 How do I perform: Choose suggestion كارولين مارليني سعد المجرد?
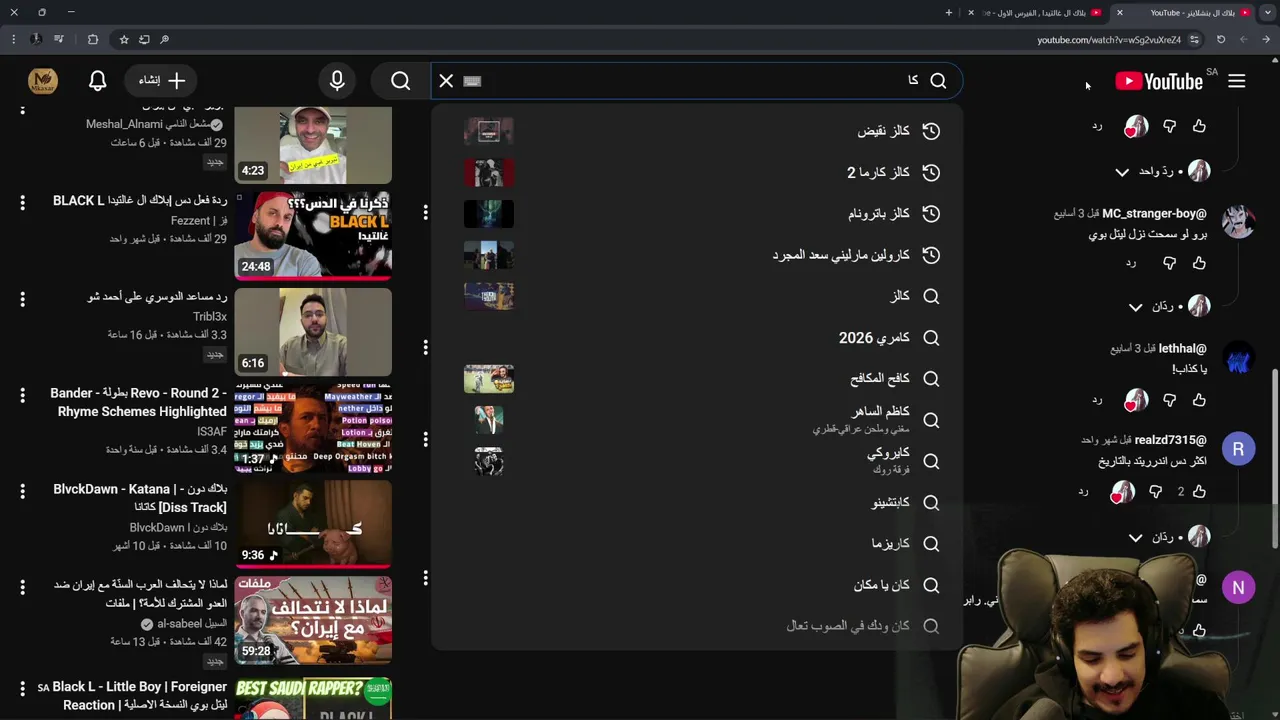(697, 255)
